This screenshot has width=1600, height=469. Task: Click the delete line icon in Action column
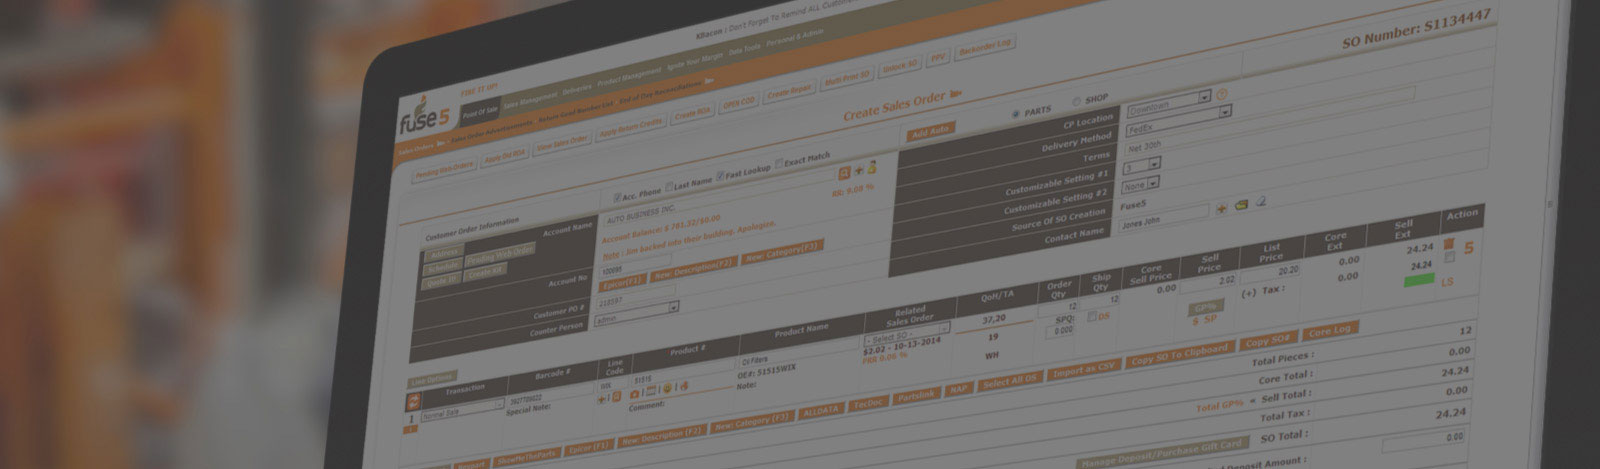click(x=1449, y=244)
